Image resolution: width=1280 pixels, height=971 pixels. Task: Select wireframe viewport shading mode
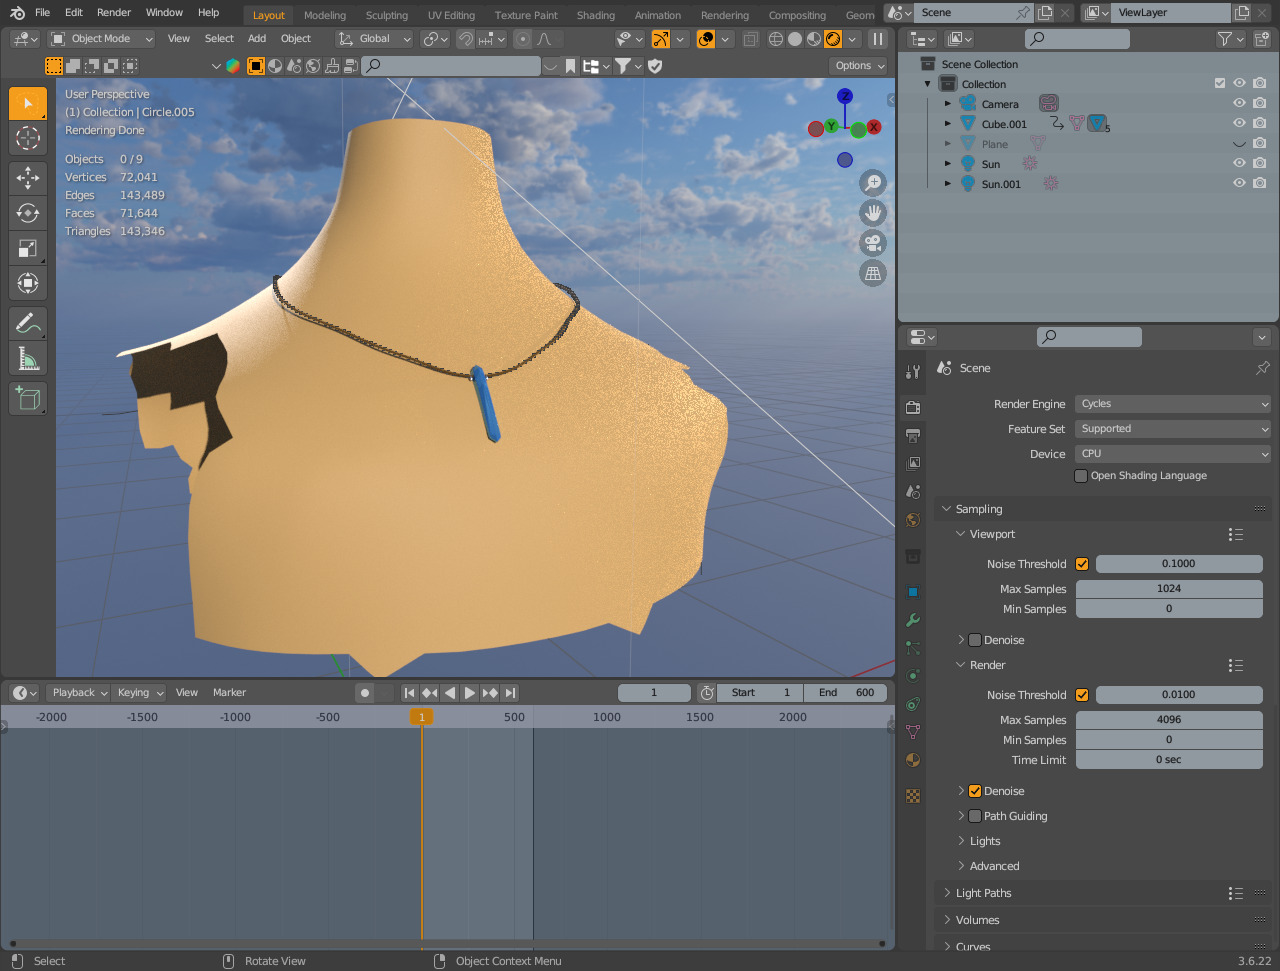coord(776,39)
